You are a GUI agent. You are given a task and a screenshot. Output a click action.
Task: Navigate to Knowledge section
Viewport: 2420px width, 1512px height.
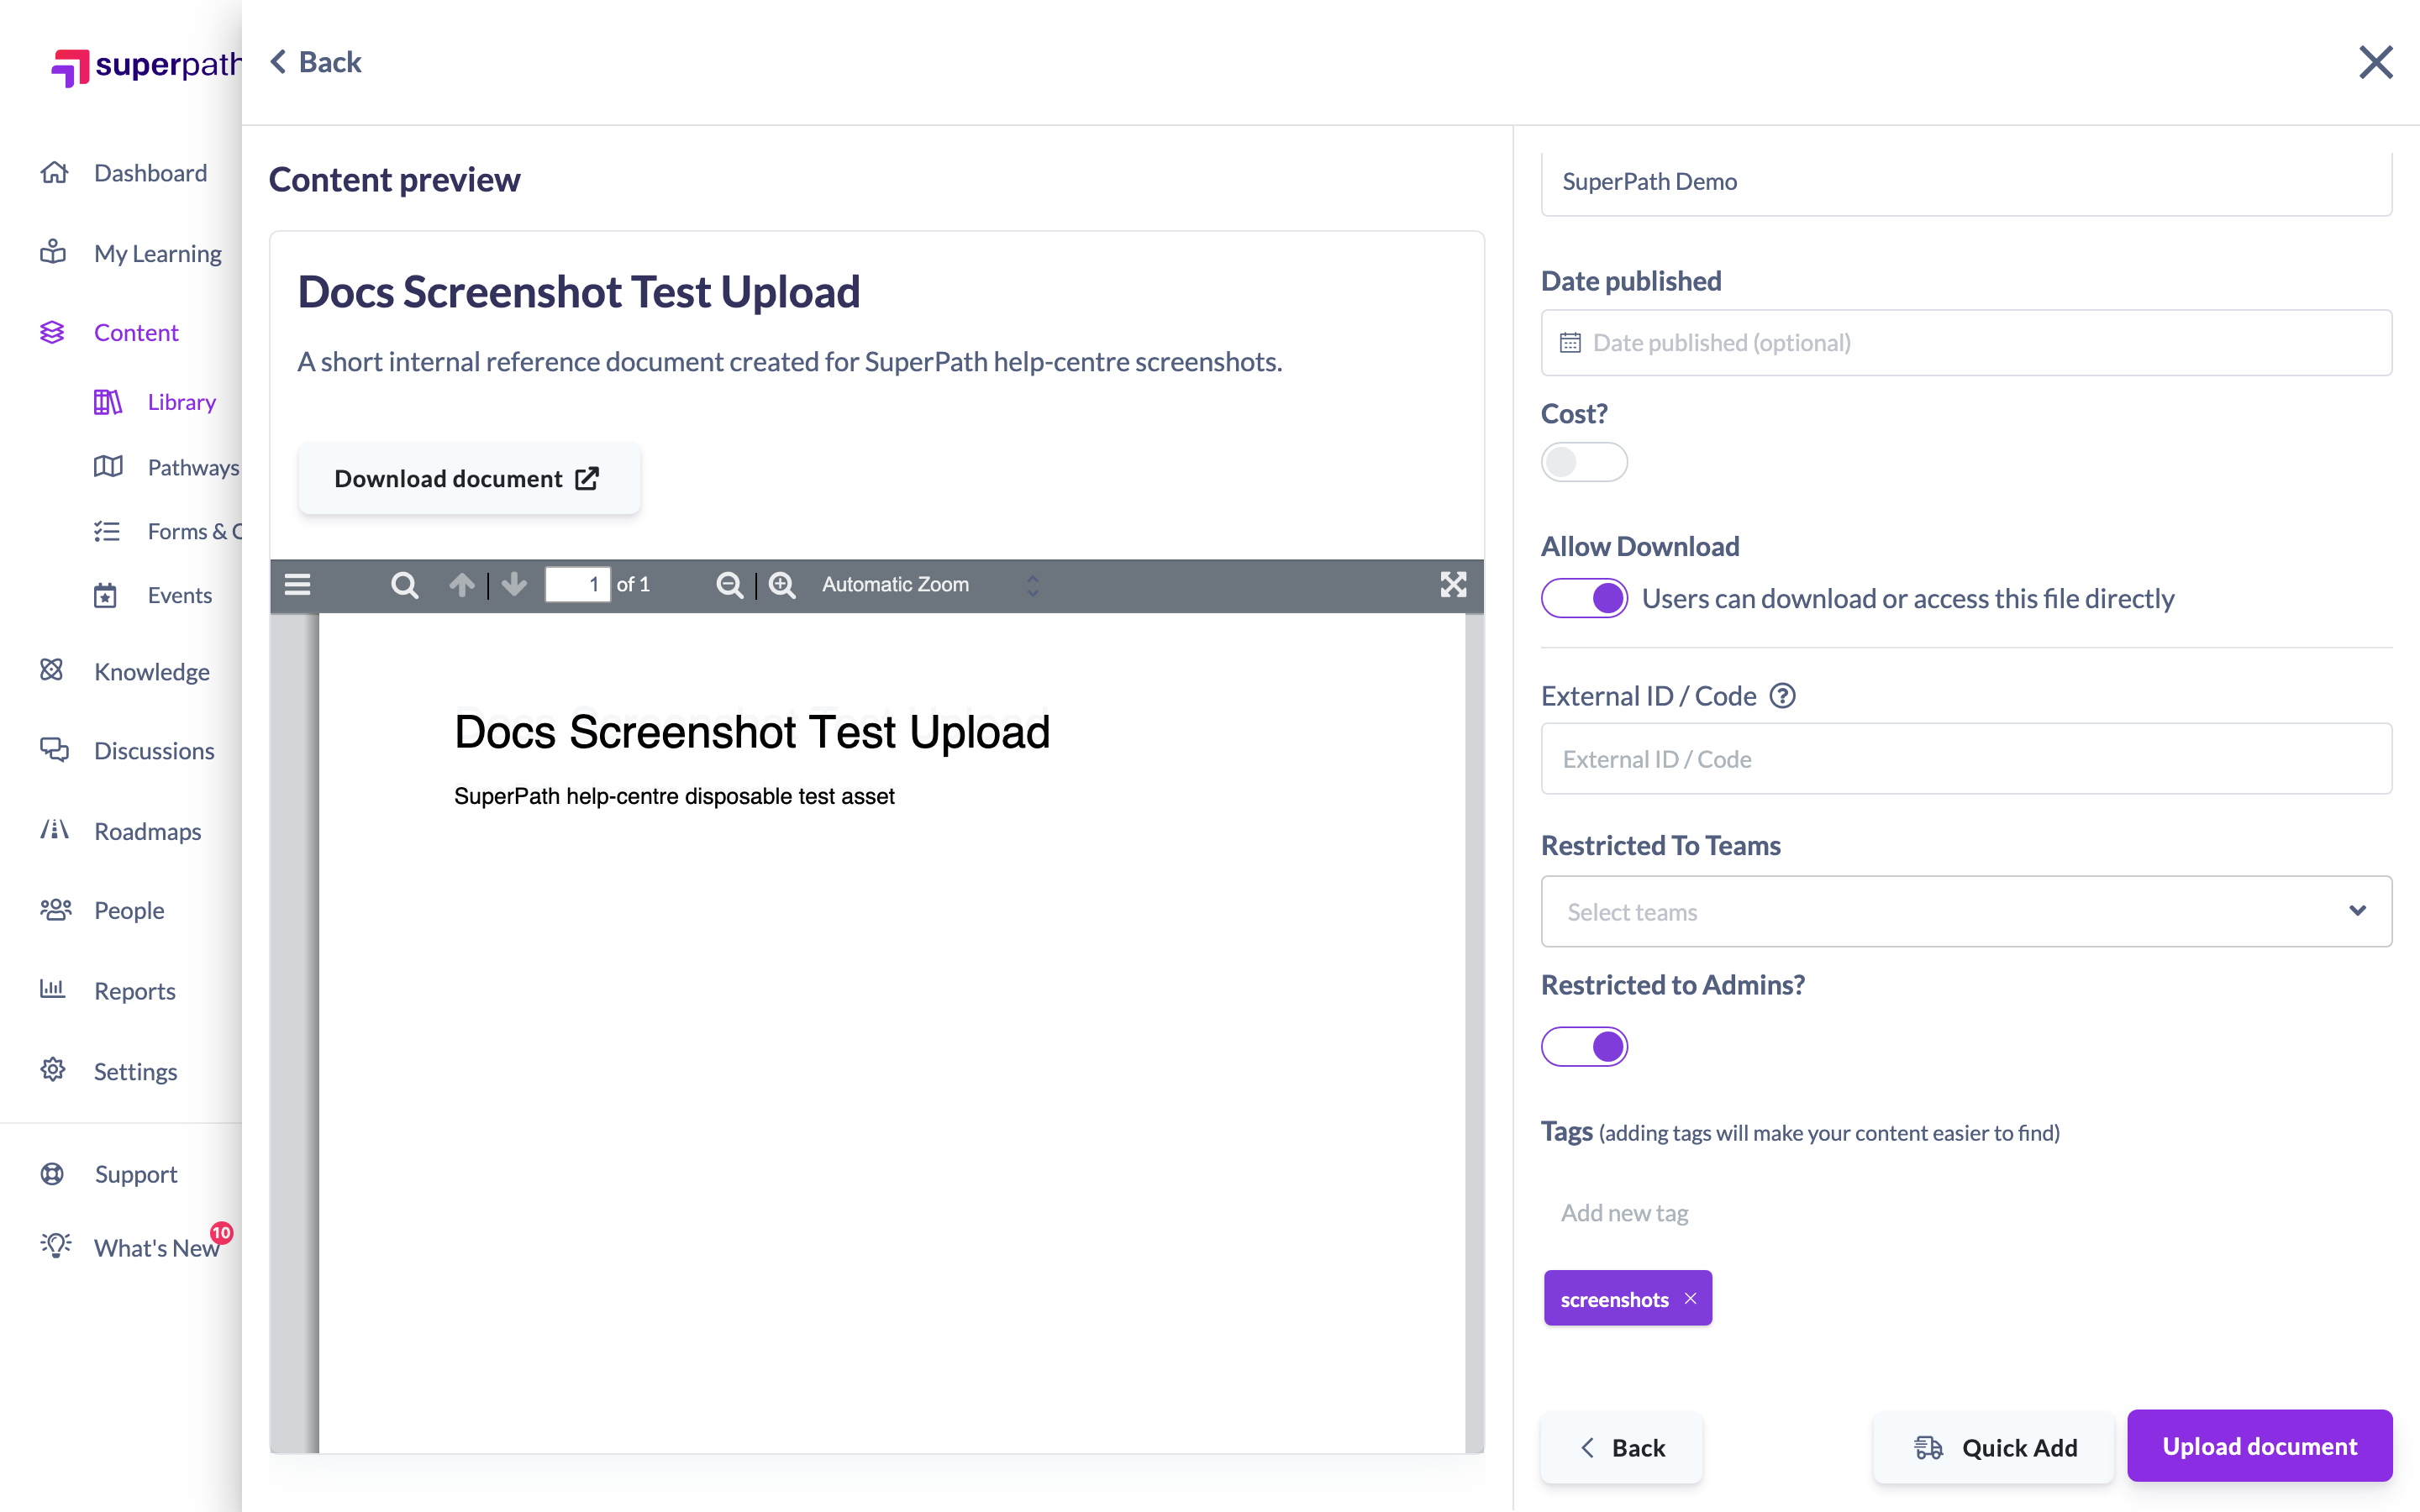click(152, 671)
